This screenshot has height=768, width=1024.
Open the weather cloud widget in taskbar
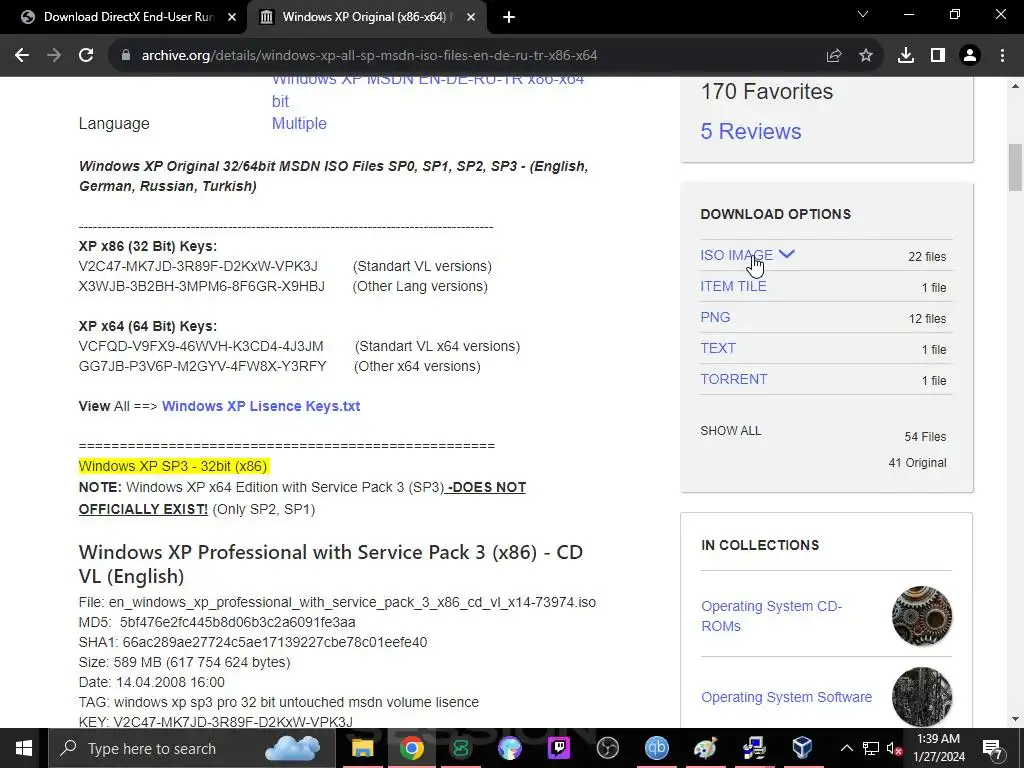point(294,748)
